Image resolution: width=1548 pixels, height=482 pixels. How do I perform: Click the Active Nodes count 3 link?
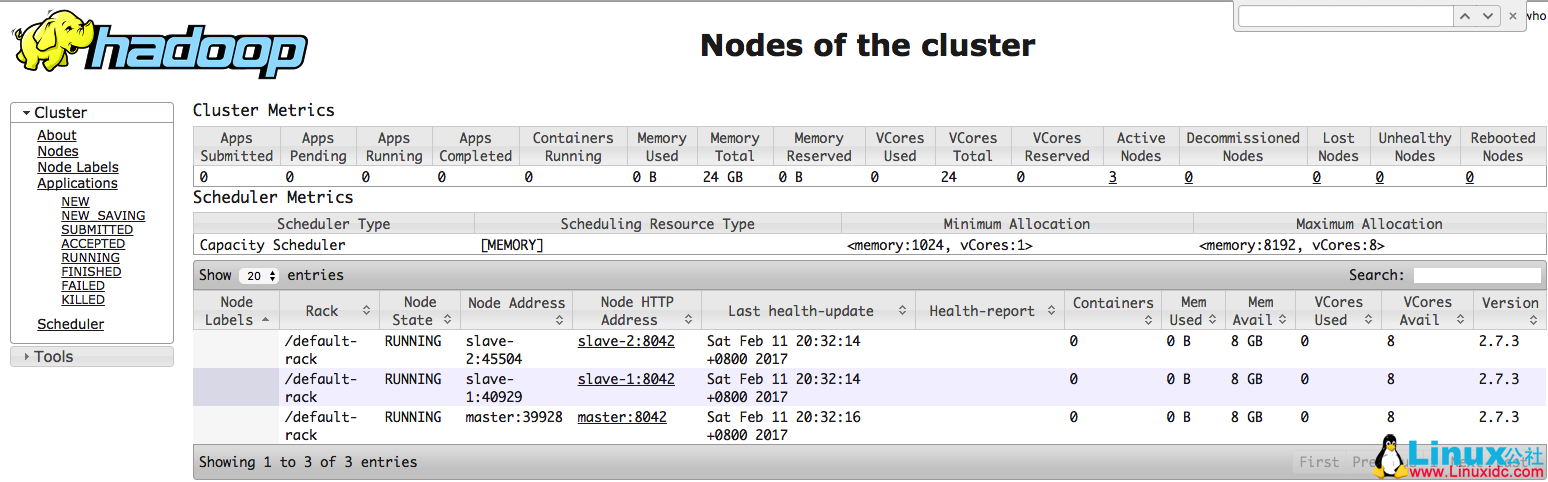(x=1113, y=177)
